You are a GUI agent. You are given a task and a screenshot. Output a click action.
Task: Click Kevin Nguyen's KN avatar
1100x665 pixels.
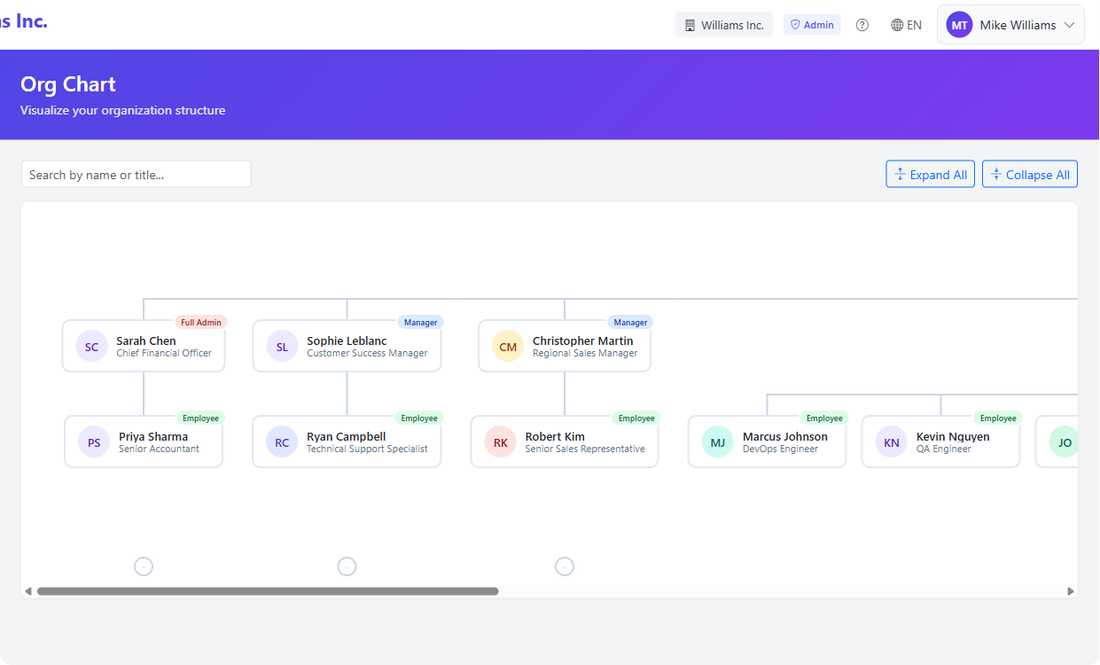(x=890, y=441)
